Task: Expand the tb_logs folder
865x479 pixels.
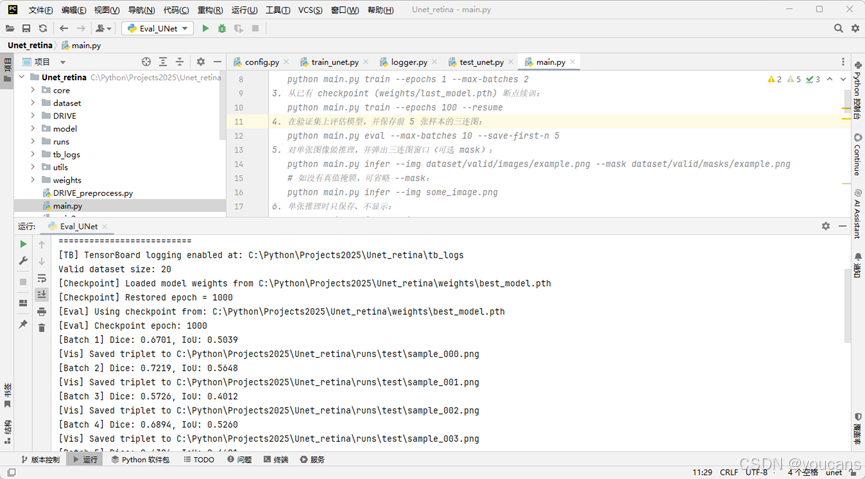Action: [33, 154]
